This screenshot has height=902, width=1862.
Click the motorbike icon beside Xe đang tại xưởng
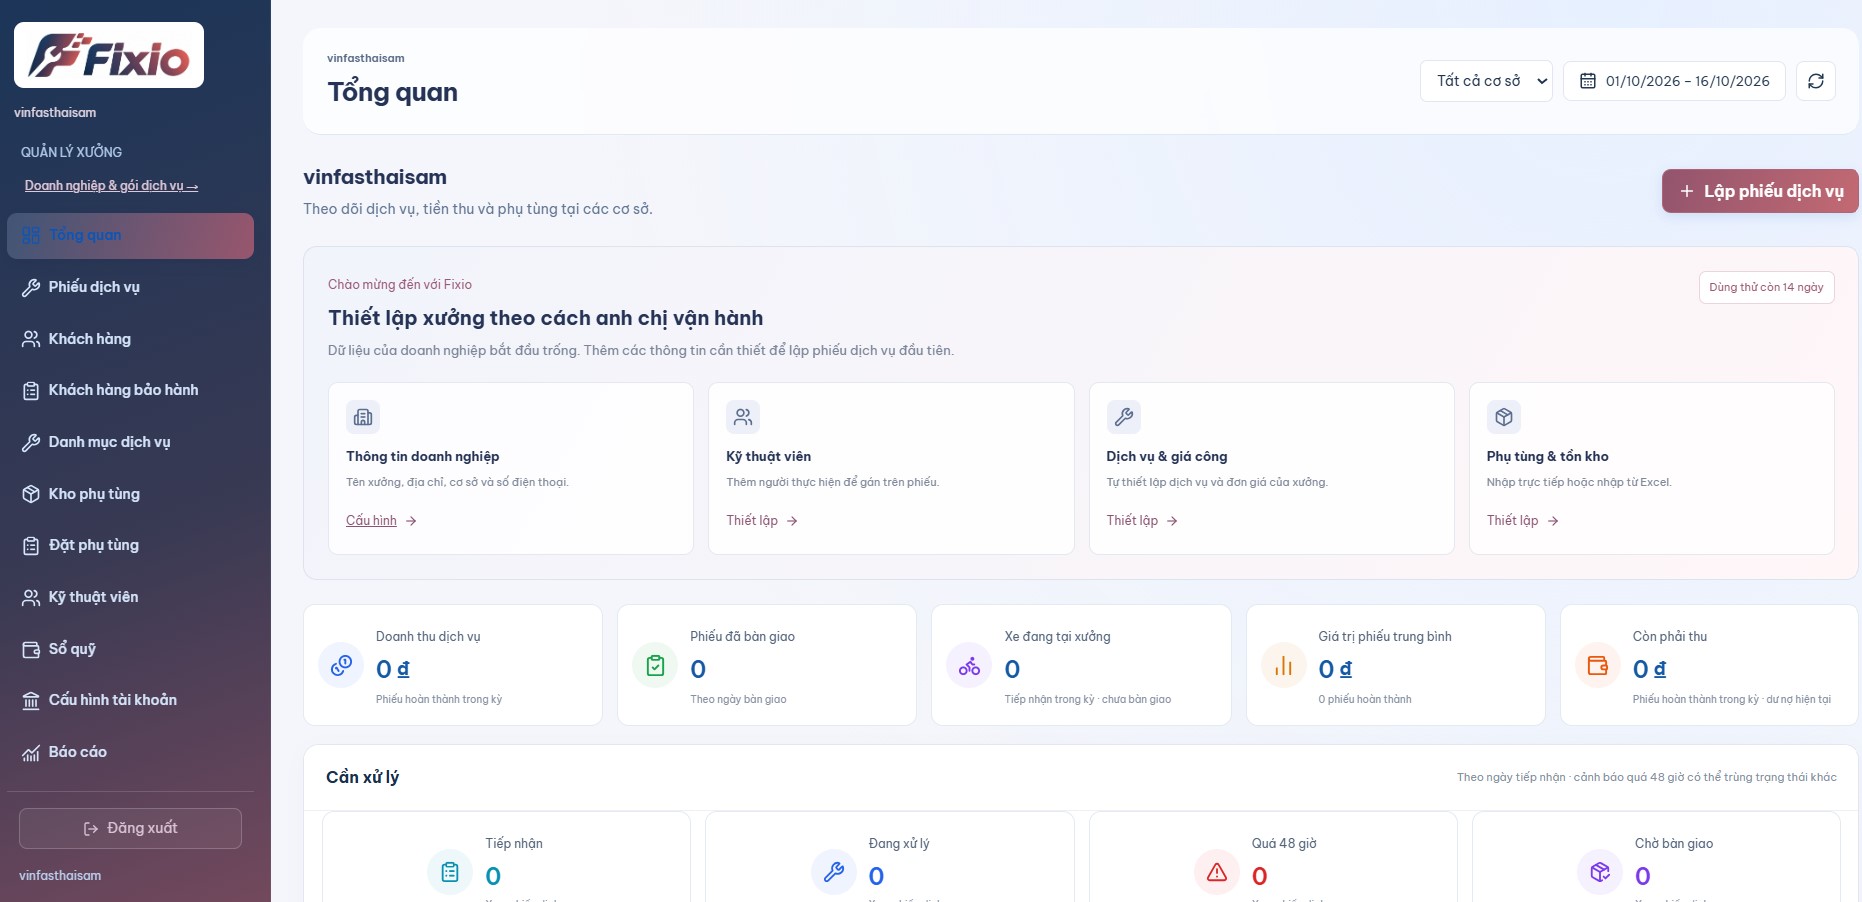[969, 665]
